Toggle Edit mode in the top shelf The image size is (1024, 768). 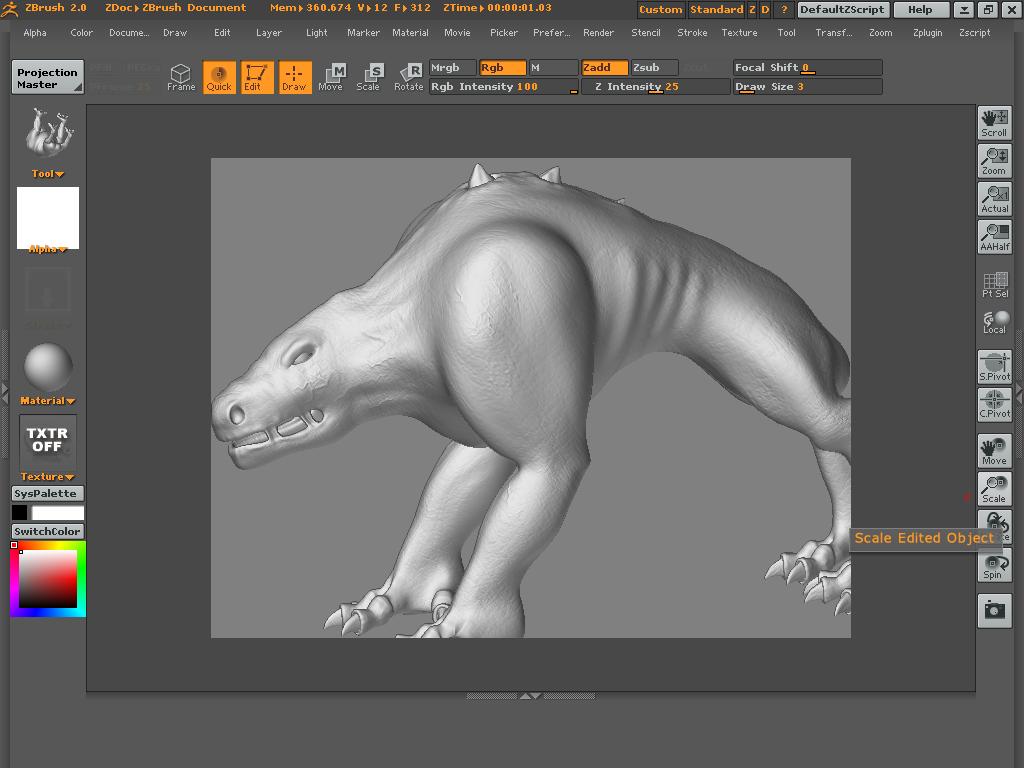[257, 77]
